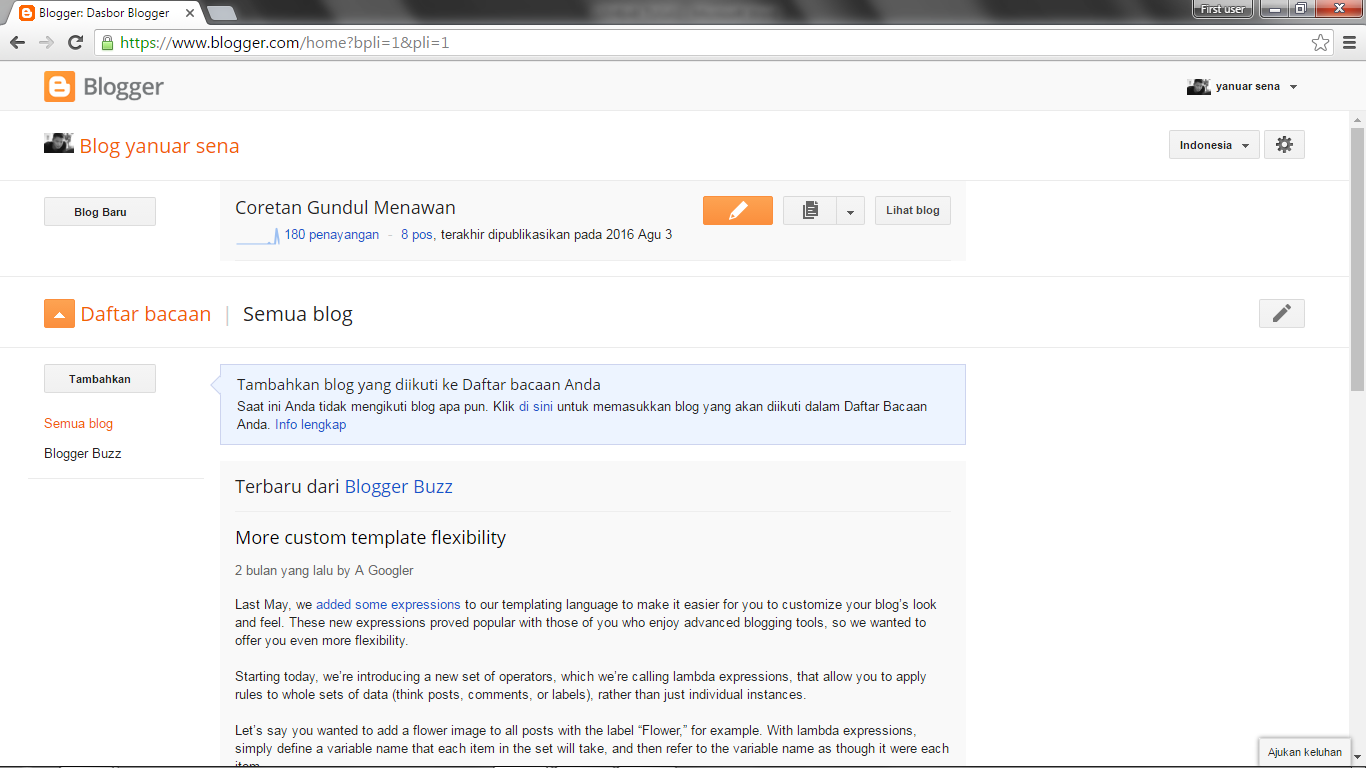Click the 'di sini' link
The height and width of the screenshot is (768, 1366).
click(536, 407)
